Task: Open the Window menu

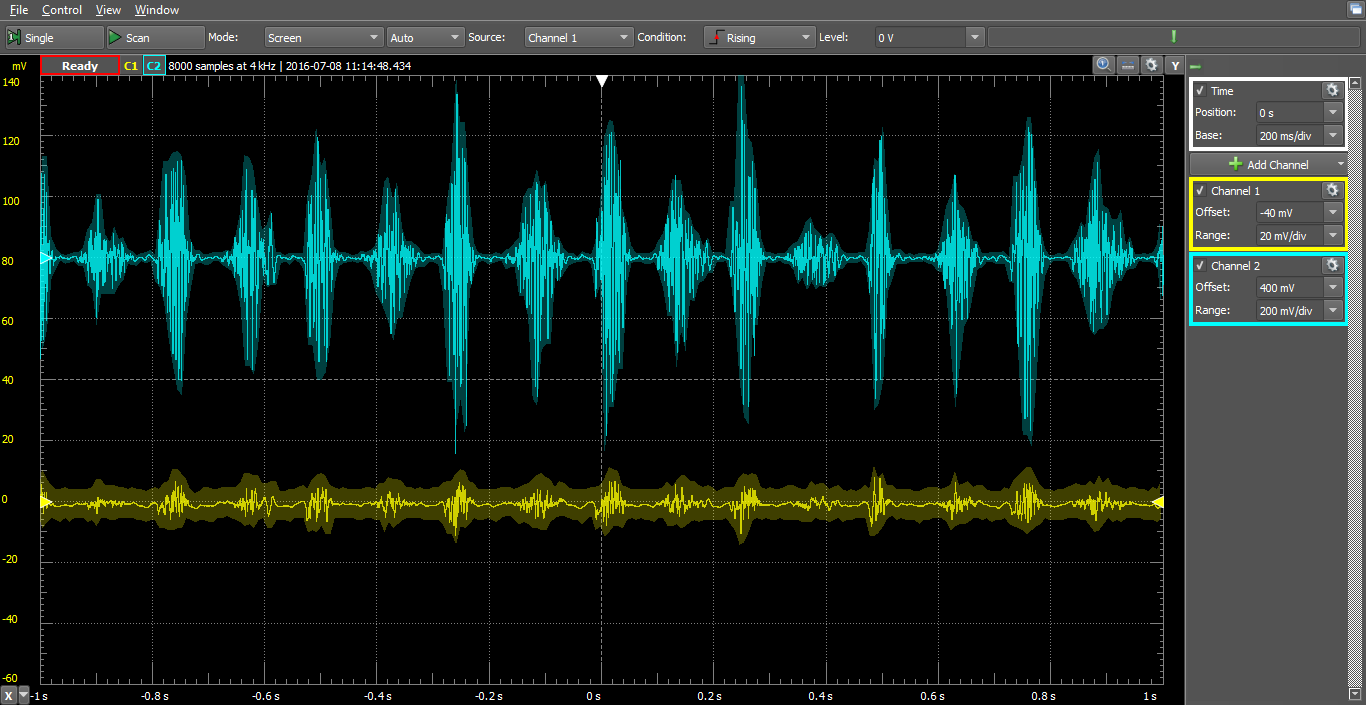Action: pyautogui.click(x=157, y=10)
